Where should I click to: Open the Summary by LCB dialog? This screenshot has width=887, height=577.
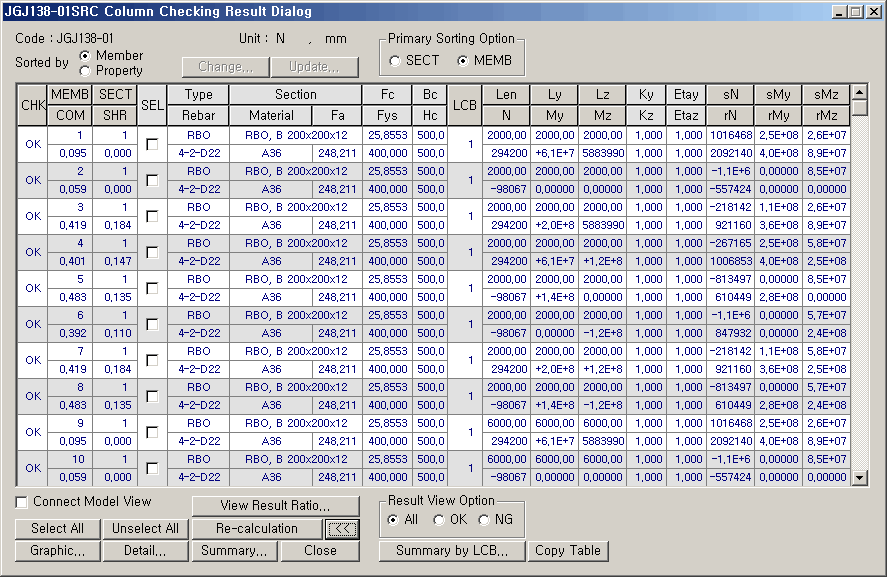(451, 550)
